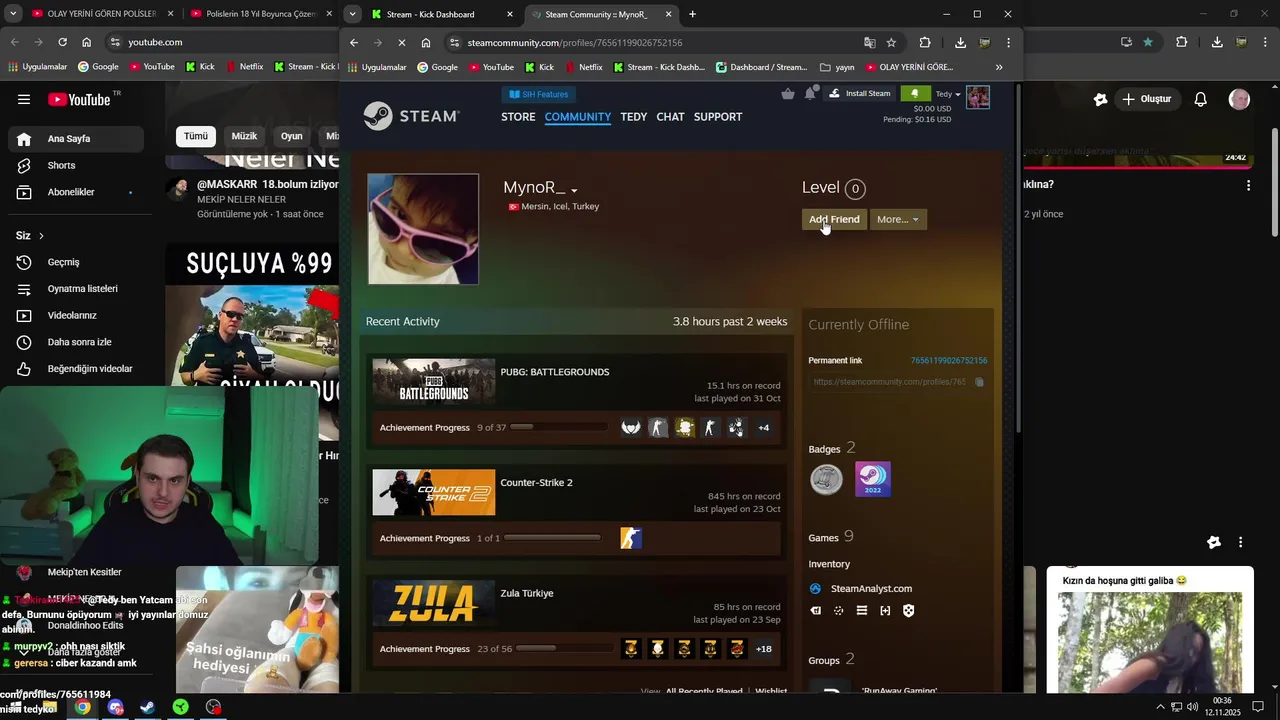The width and height of the screenshot is (1280, 720).
Task: Click the dotted circle icon under SteamAnalyst
Action: pyautogui.click(x=838, y=611)
